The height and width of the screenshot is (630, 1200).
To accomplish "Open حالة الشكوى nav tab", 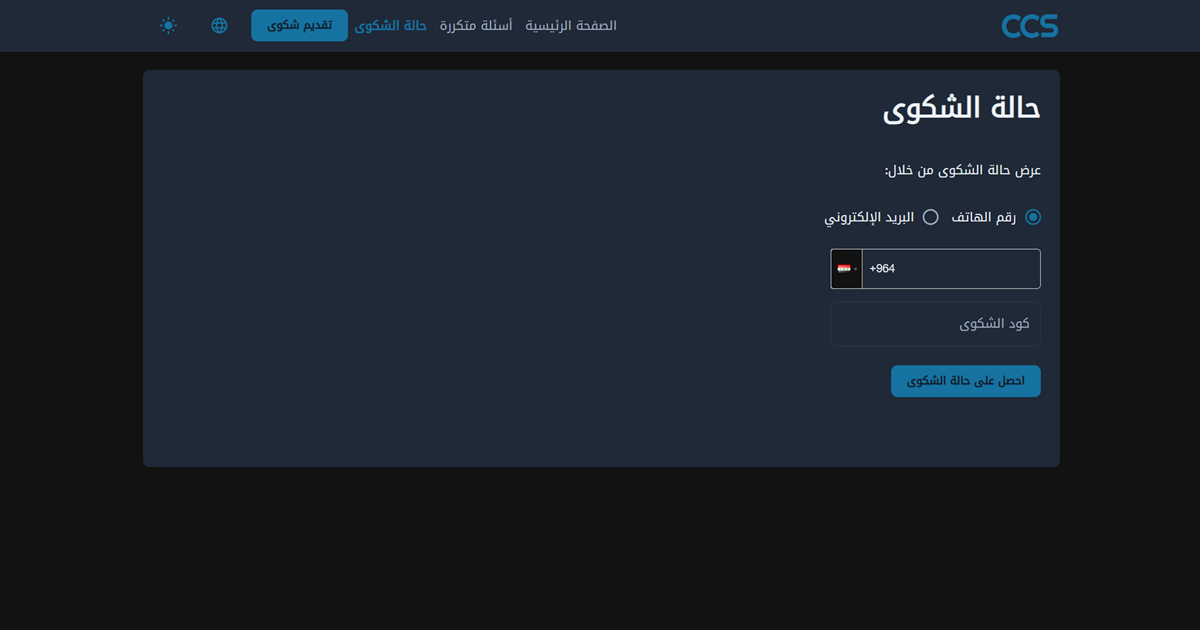I will click(x=391, y=26).
